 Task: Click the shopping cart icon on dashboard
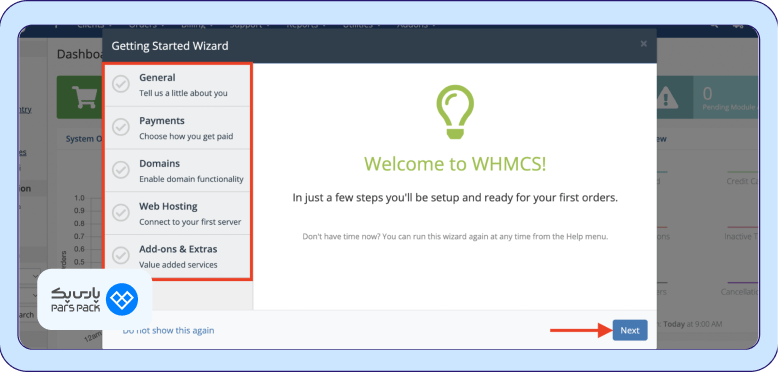click(84, 97)
